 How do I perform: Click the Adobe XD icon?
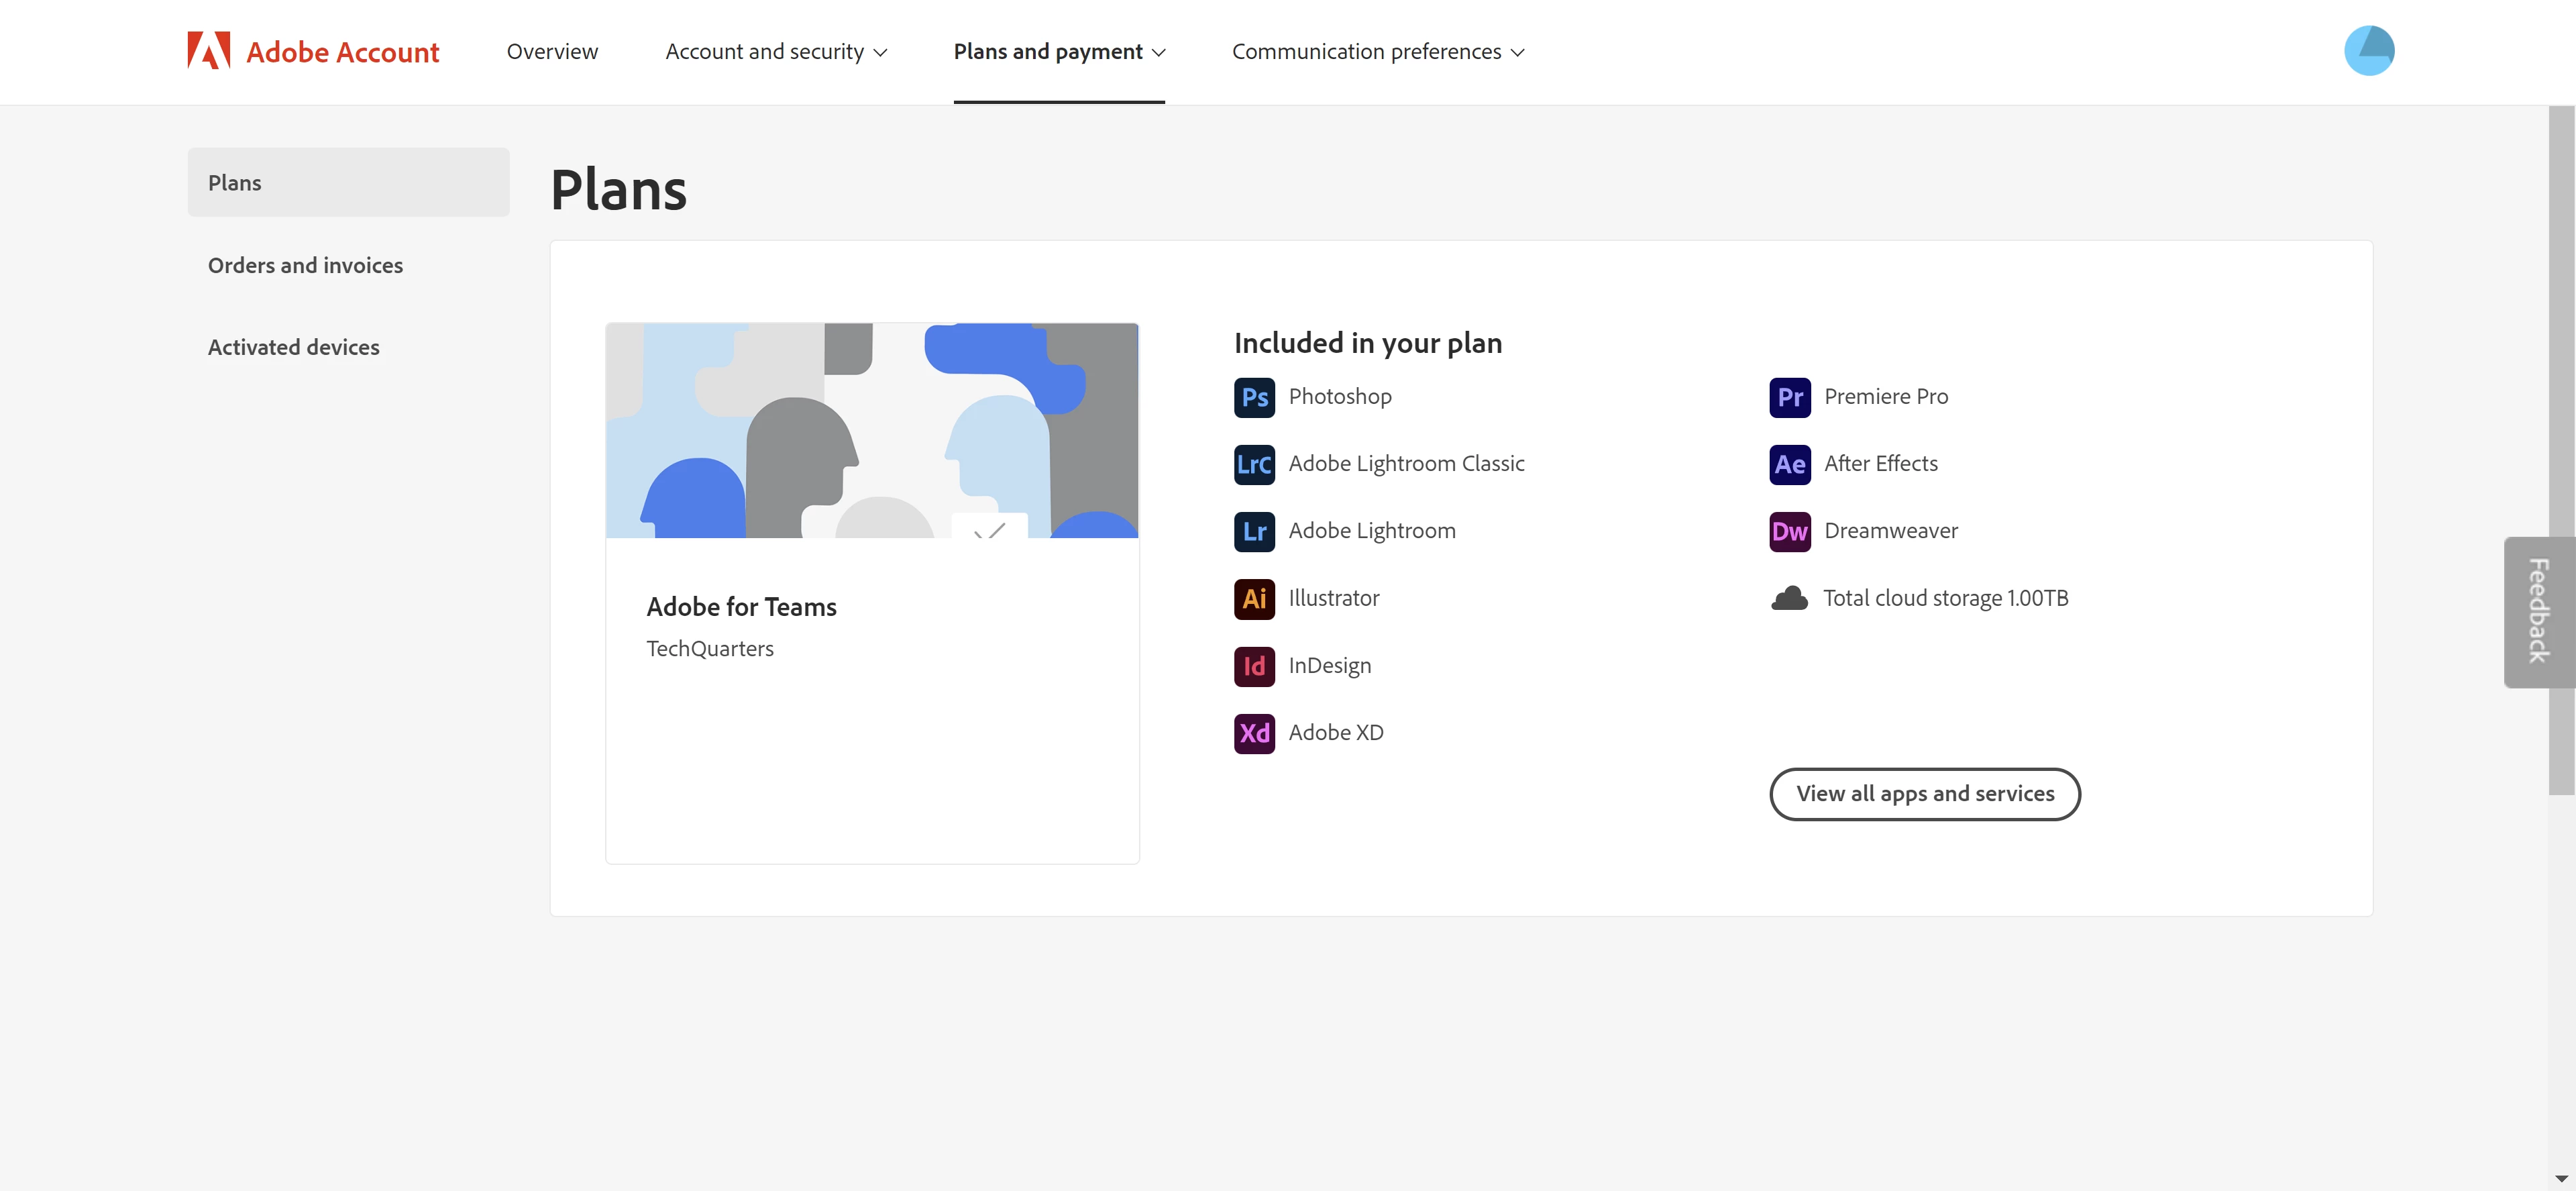[1254, 733]
